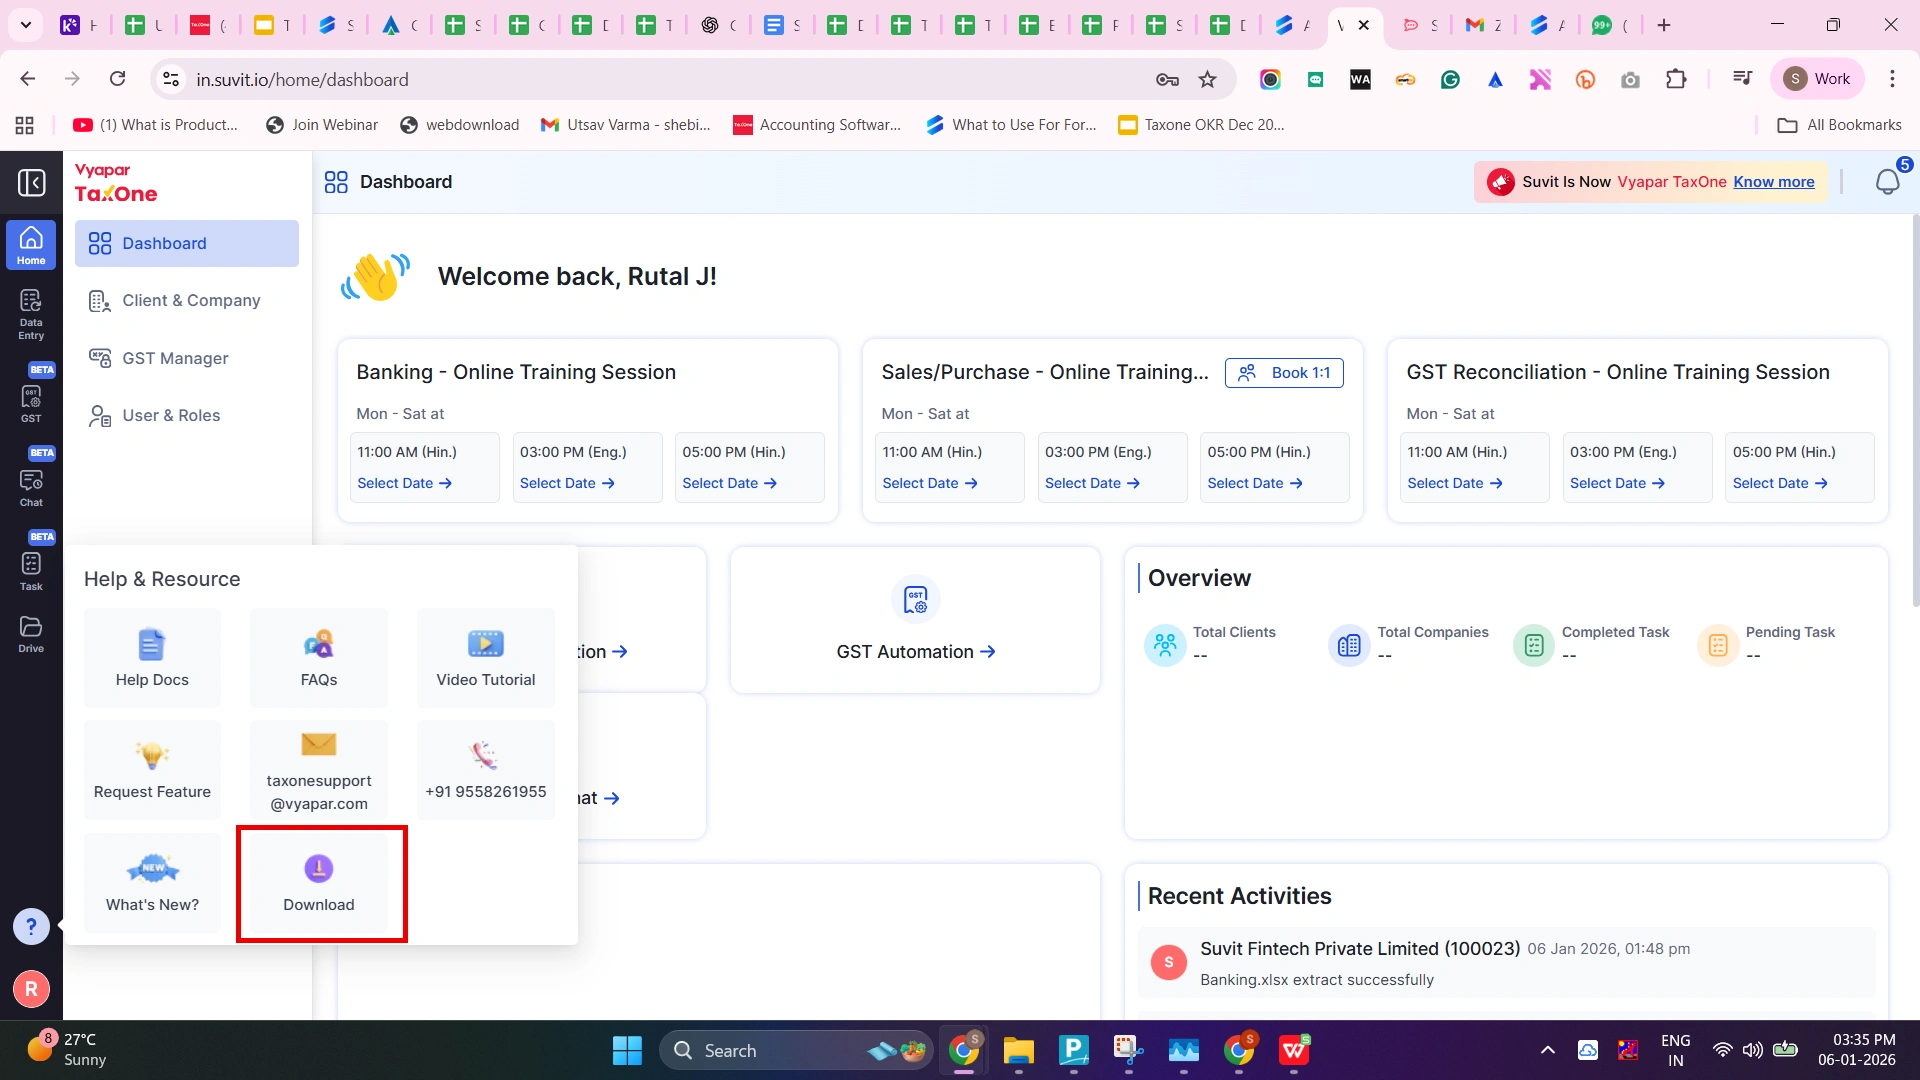Expand the Windows system tray hidden icons
1920x1080 pixels.
pos(1547,1050)
